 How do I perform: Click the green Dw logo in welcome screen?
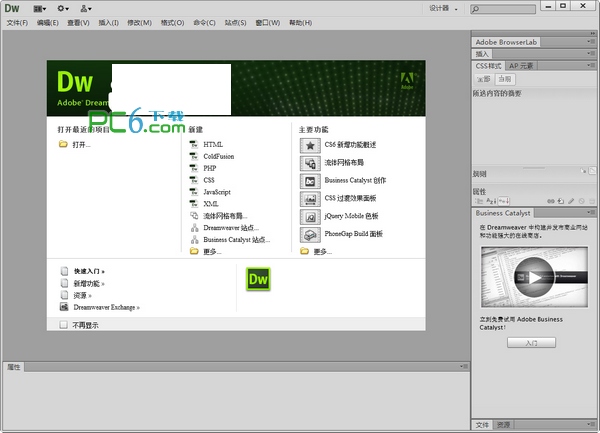point(260,279)
